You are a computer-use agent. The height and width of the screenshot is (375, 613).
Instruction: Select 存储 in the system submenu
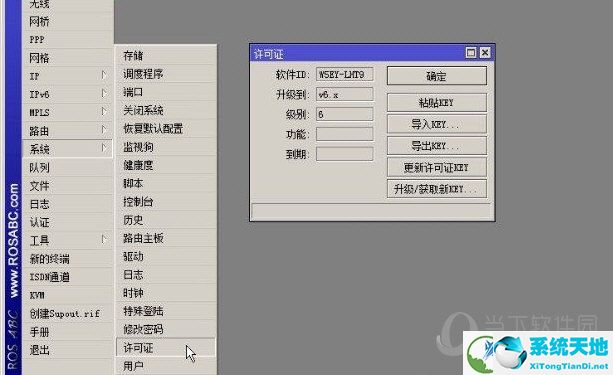pyautogui.click(x=166, y=56)
